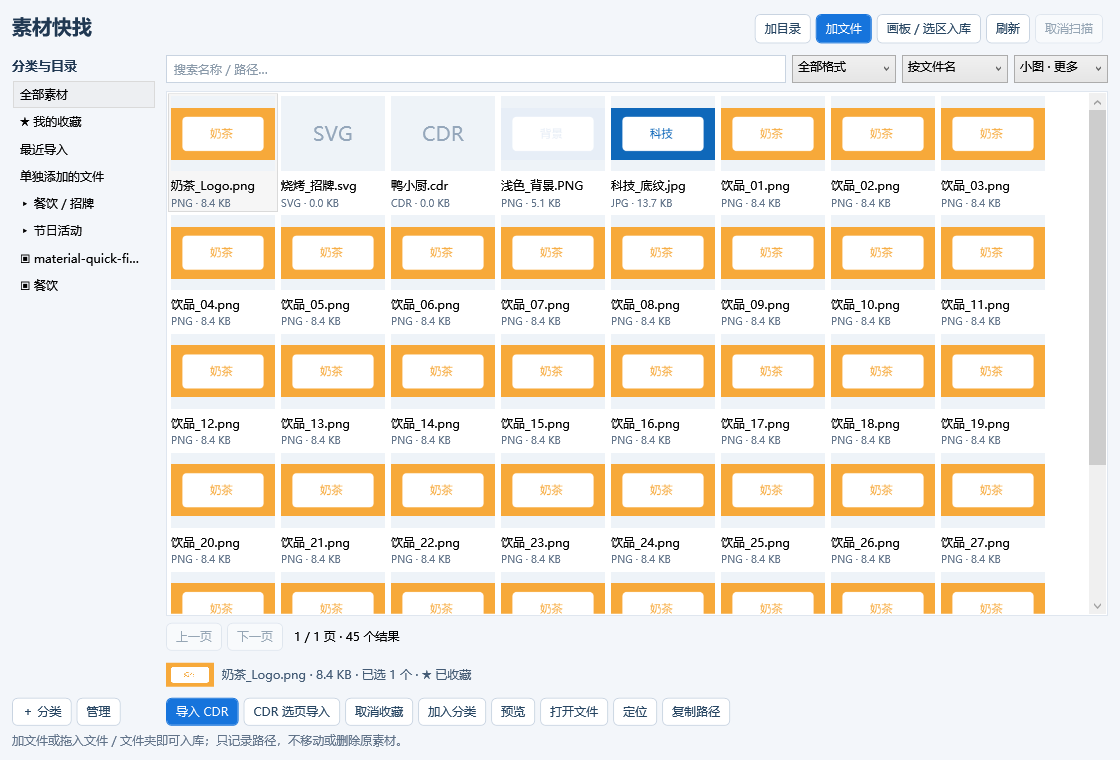Select the 奶茶_Logo.png thumbnail

pos(223,134)
